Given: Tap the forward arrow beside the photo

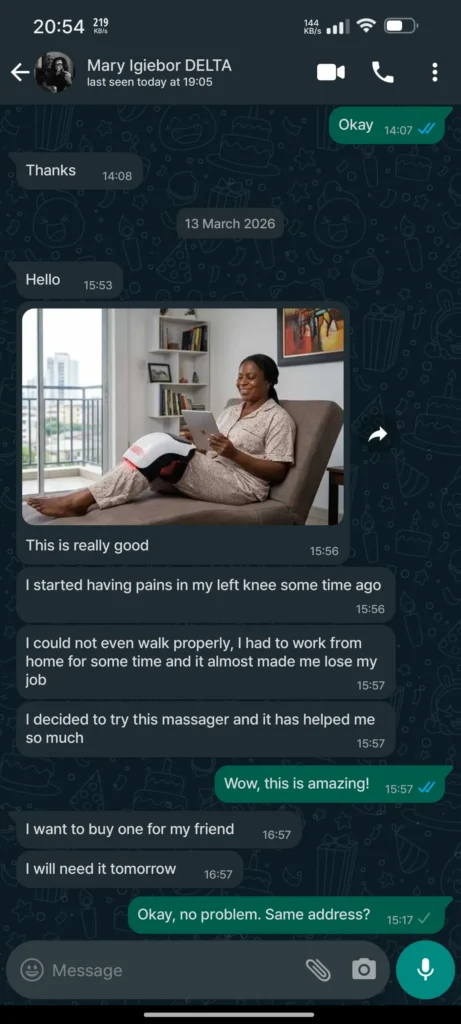Looking at the screenshot, I should coord(377,434).
